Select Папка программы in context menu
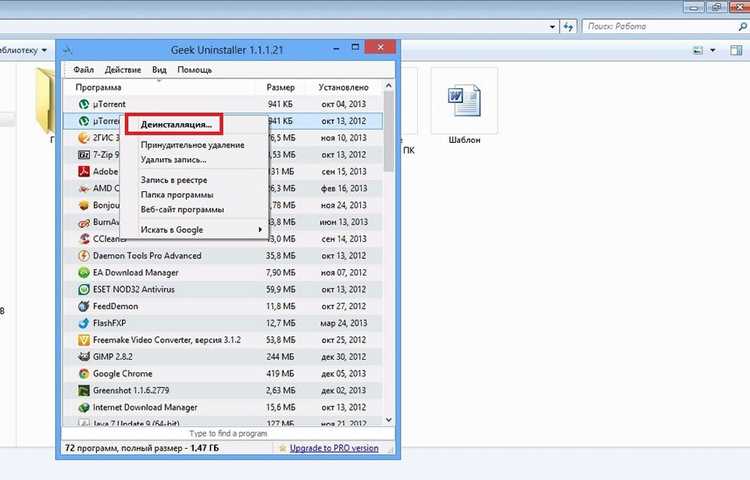The width and height of the screenshot is (750, 480). [177, 195]
